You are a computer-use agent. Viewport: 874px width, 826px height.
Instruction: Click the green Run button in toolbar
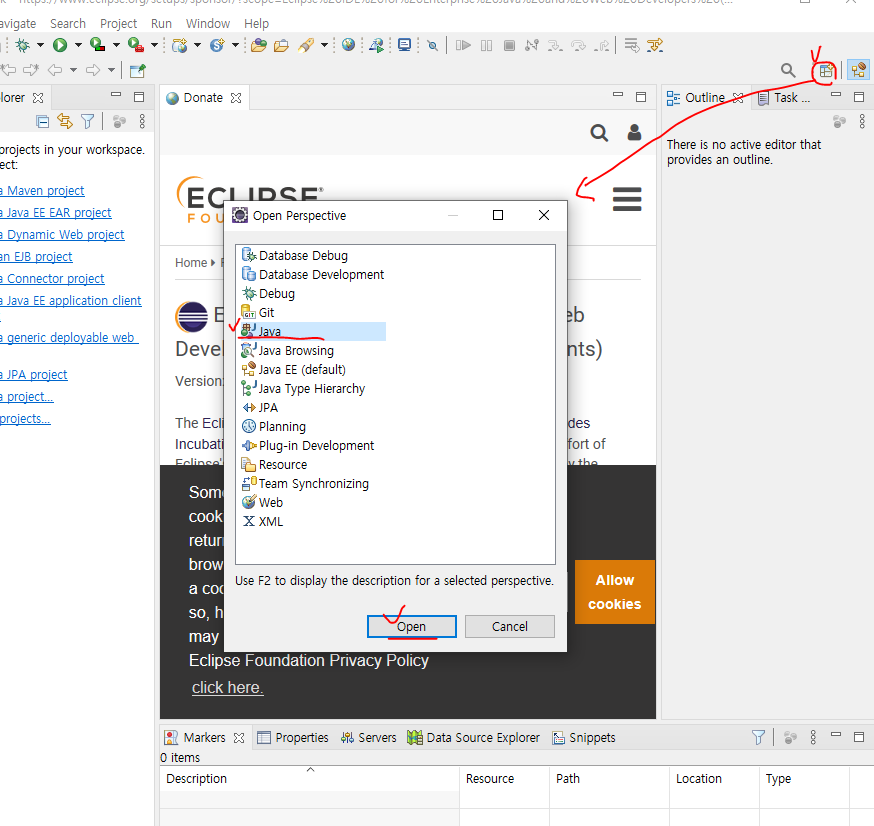[60, 45]
